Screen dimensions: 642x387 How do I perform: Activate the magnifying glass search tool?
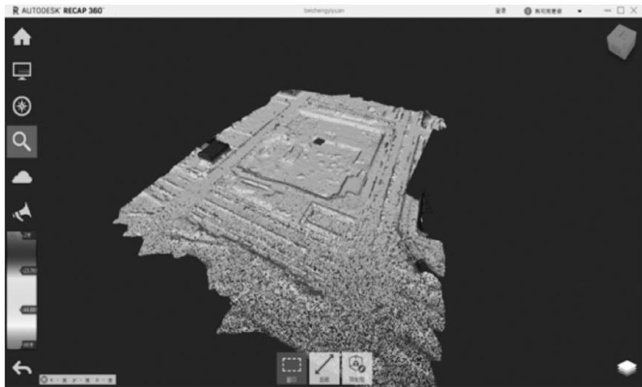22,142
